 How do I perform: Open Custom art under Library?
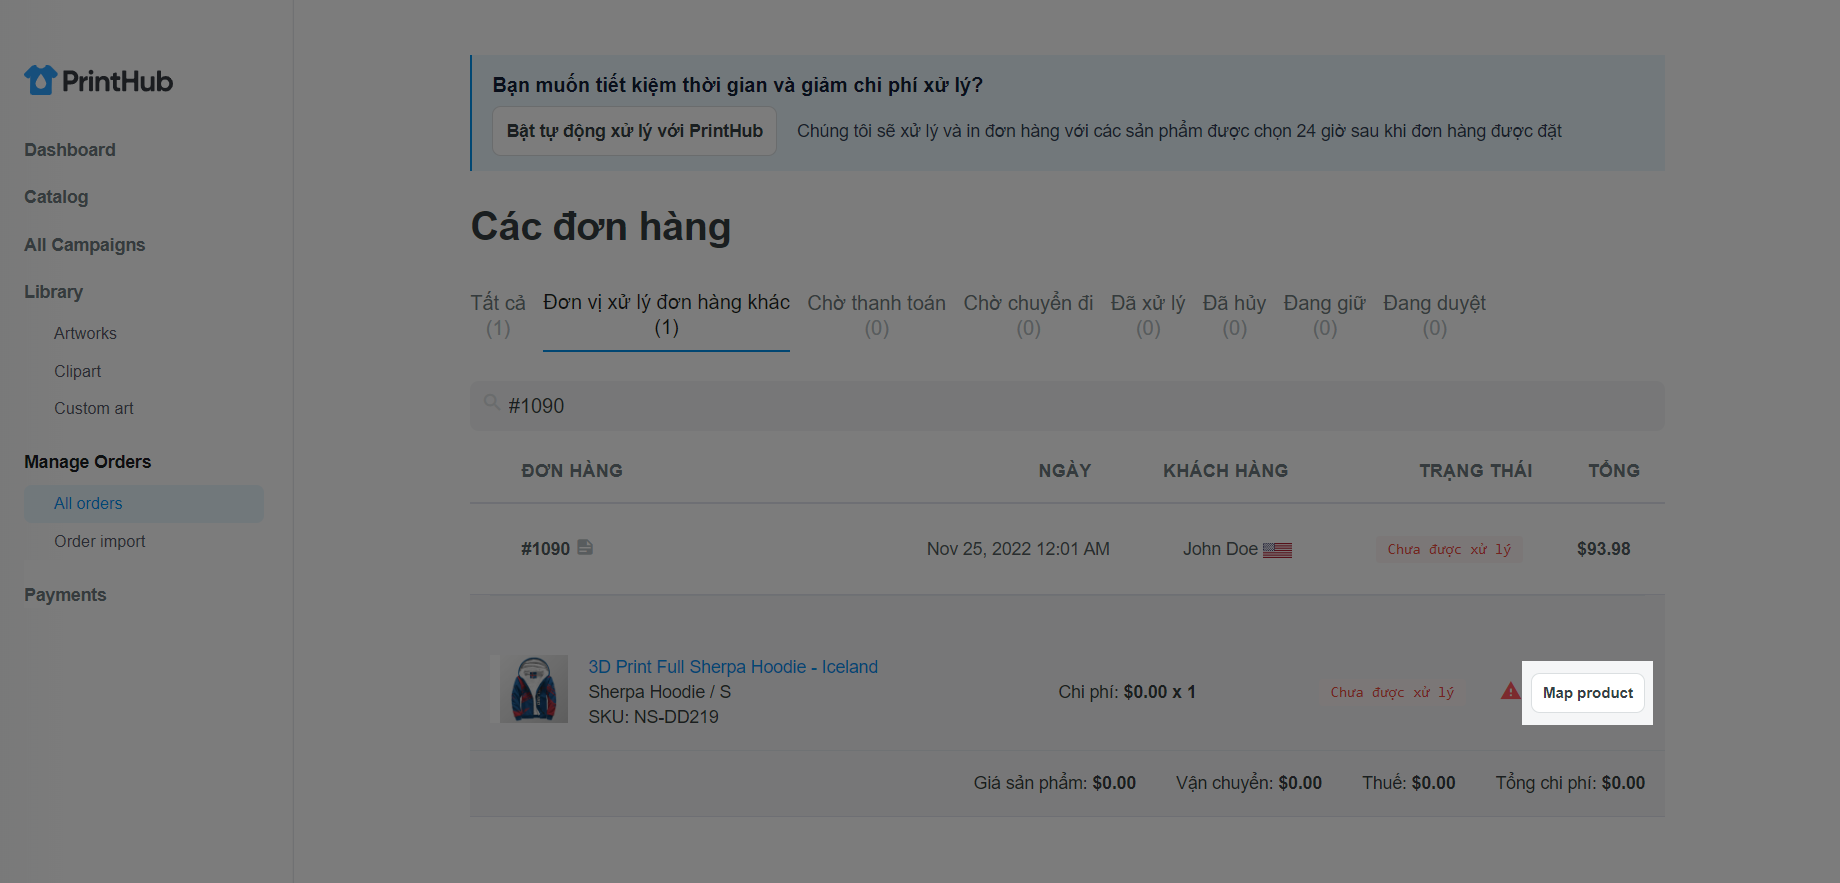(94, 408)
